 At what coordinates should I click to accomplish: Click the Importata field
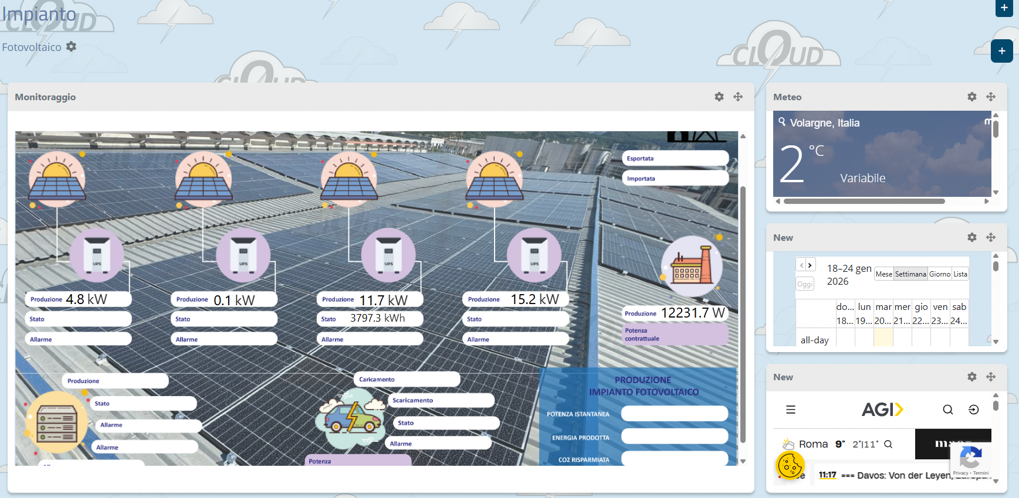[675, 178]
